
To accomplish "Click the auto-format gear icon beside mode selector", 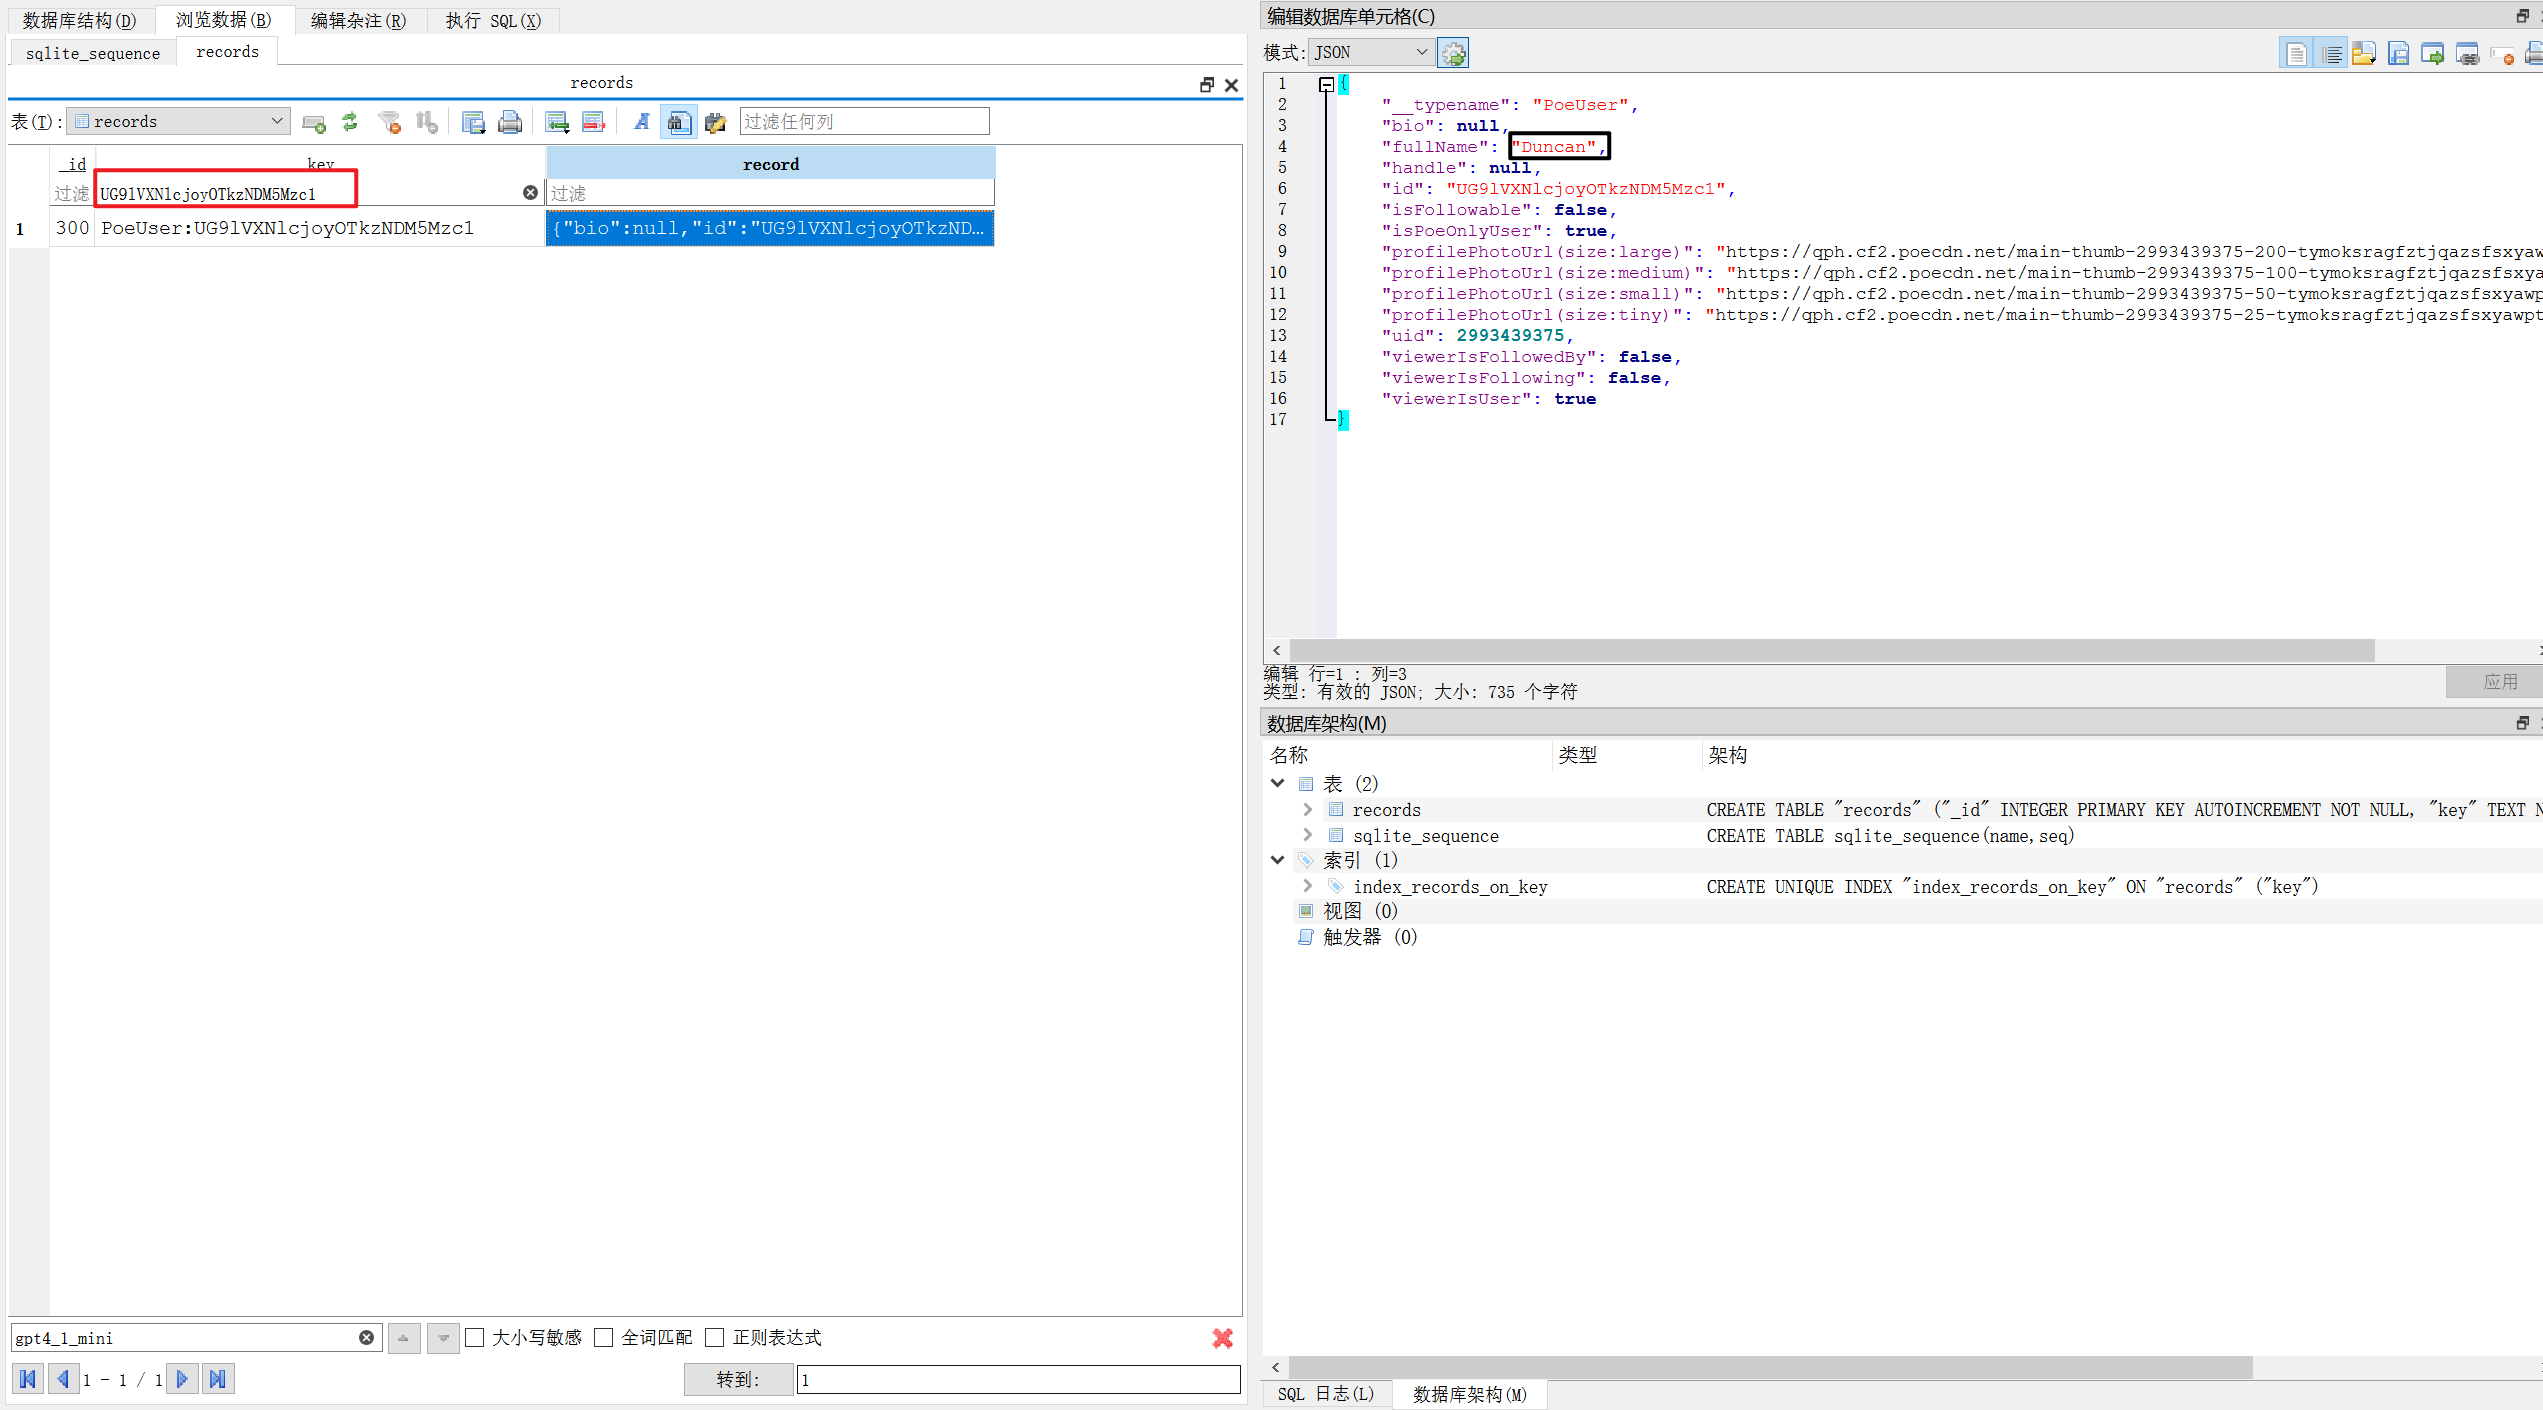I will [x=1453, y=53].
